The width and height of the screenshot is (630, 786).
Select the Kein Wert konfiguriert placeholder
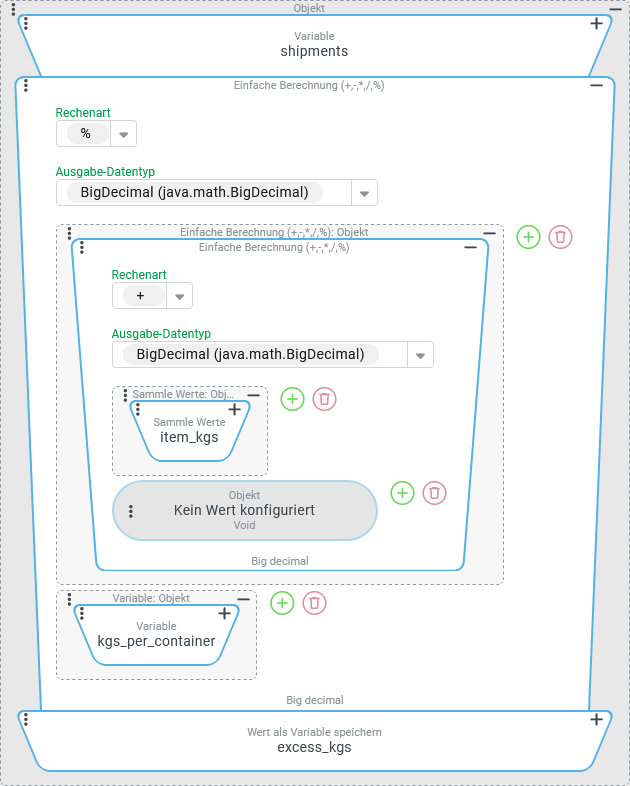[244, 510]
